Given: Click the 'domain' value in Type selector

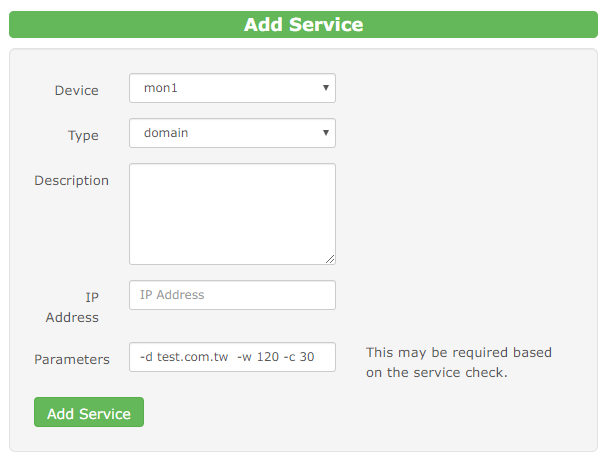Looking at the screenshot, I should pos(166,132).
